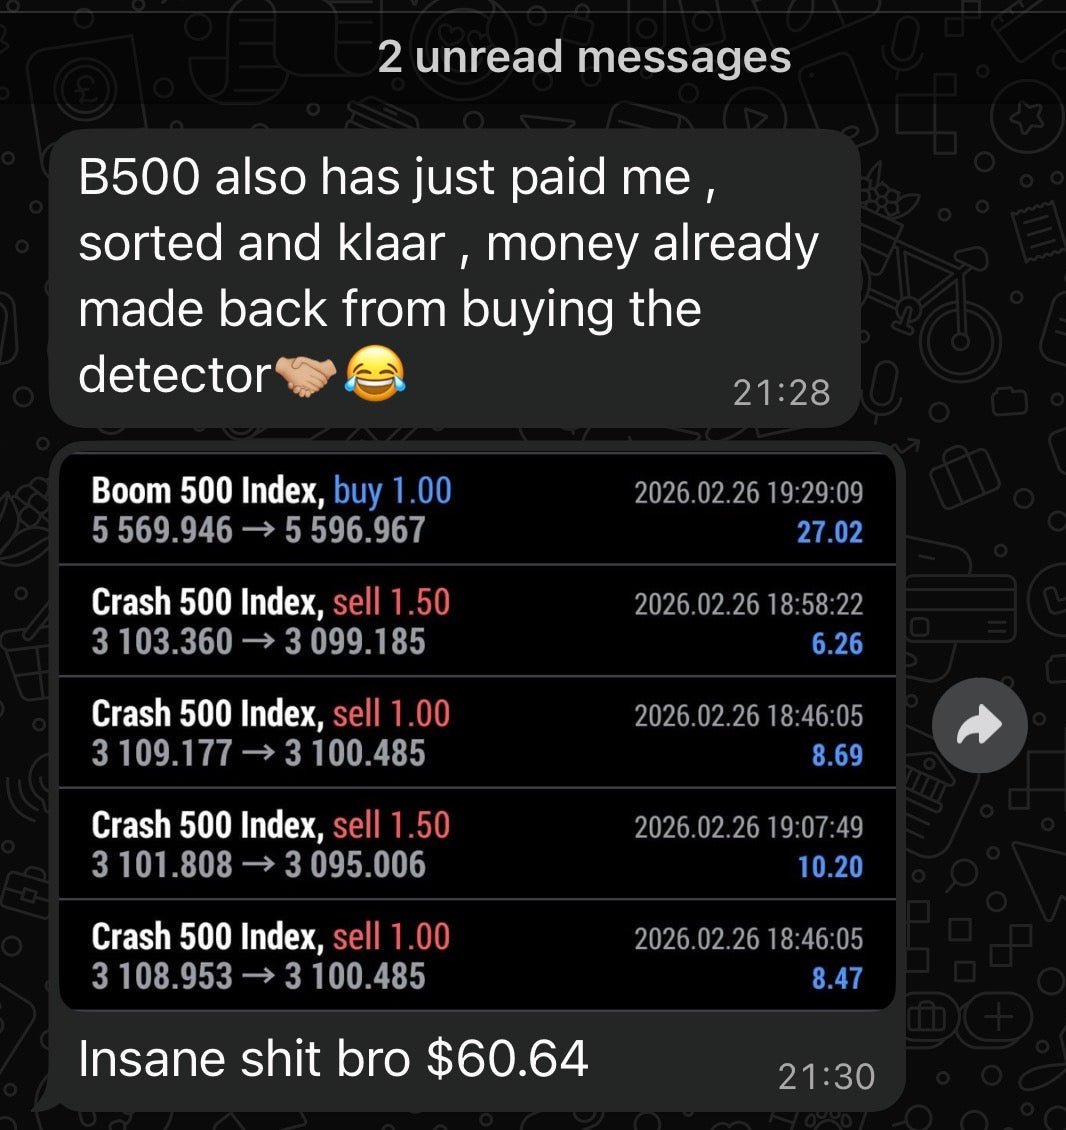The width and height of the screenshot is (1066, 1130).
Task: Select the Boom 500 Index buy row
Action: 477,509
